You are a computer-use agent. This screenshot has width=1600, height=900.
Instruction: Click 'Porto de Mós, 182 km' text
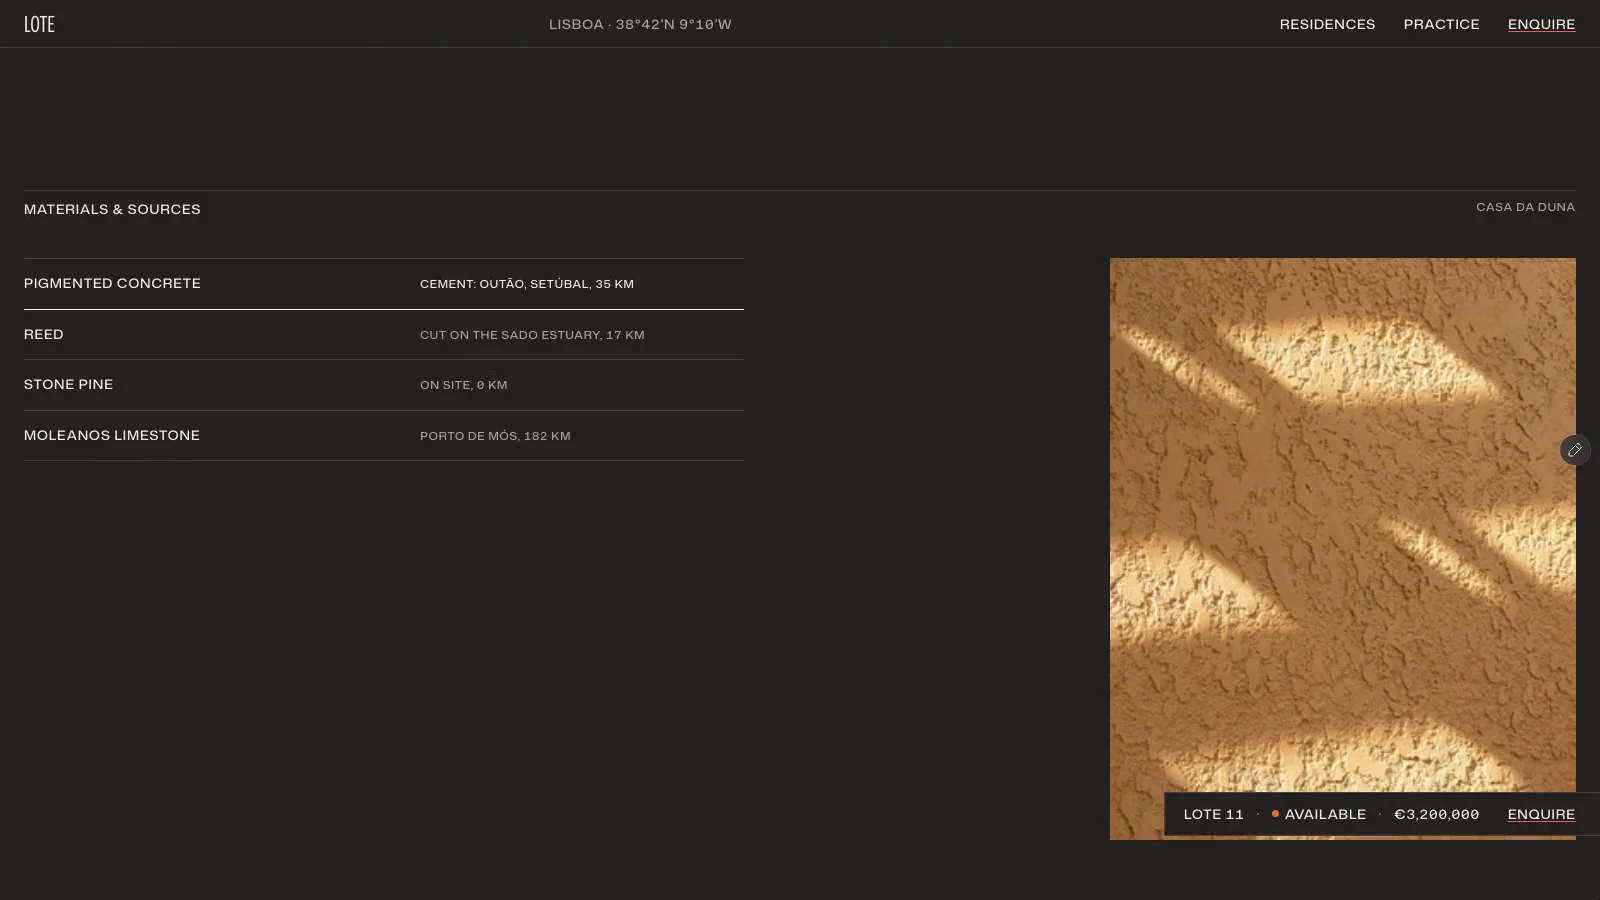click(495, 436)
